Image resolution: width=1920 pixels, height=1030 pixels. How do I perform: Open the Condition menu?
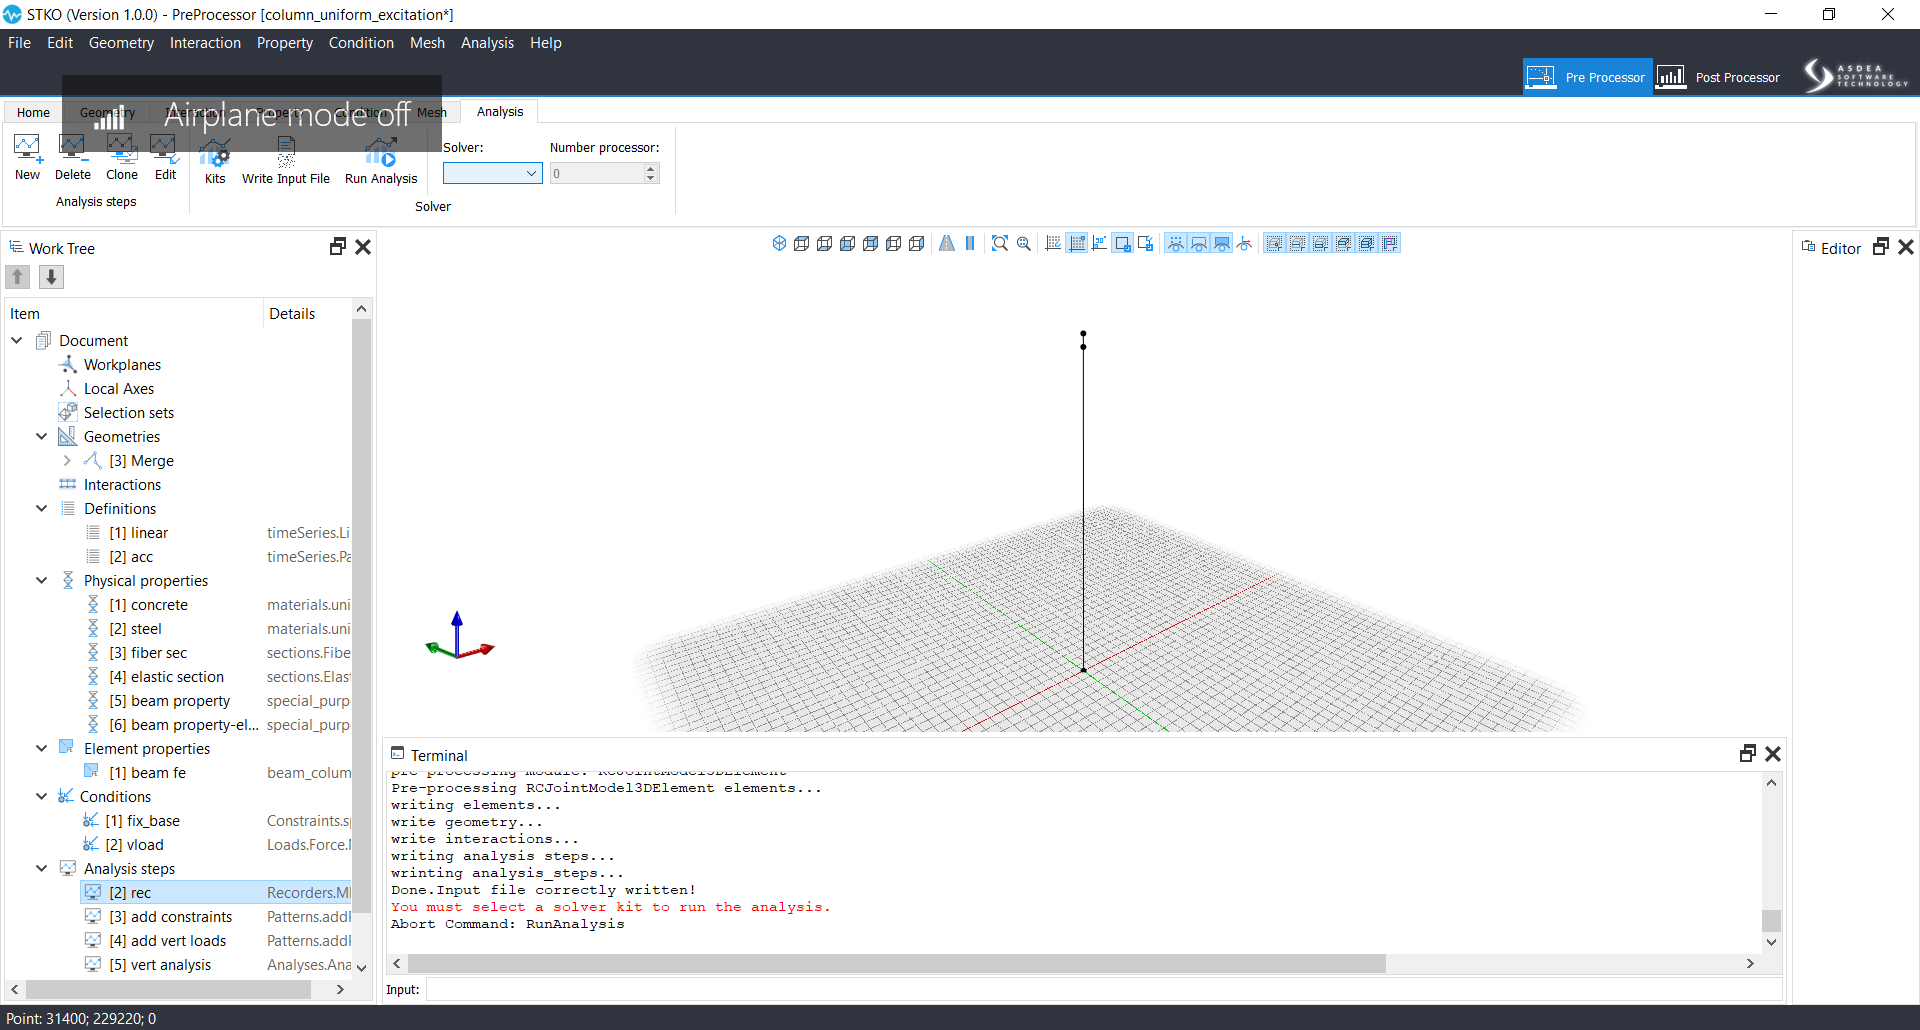point(361,43)
